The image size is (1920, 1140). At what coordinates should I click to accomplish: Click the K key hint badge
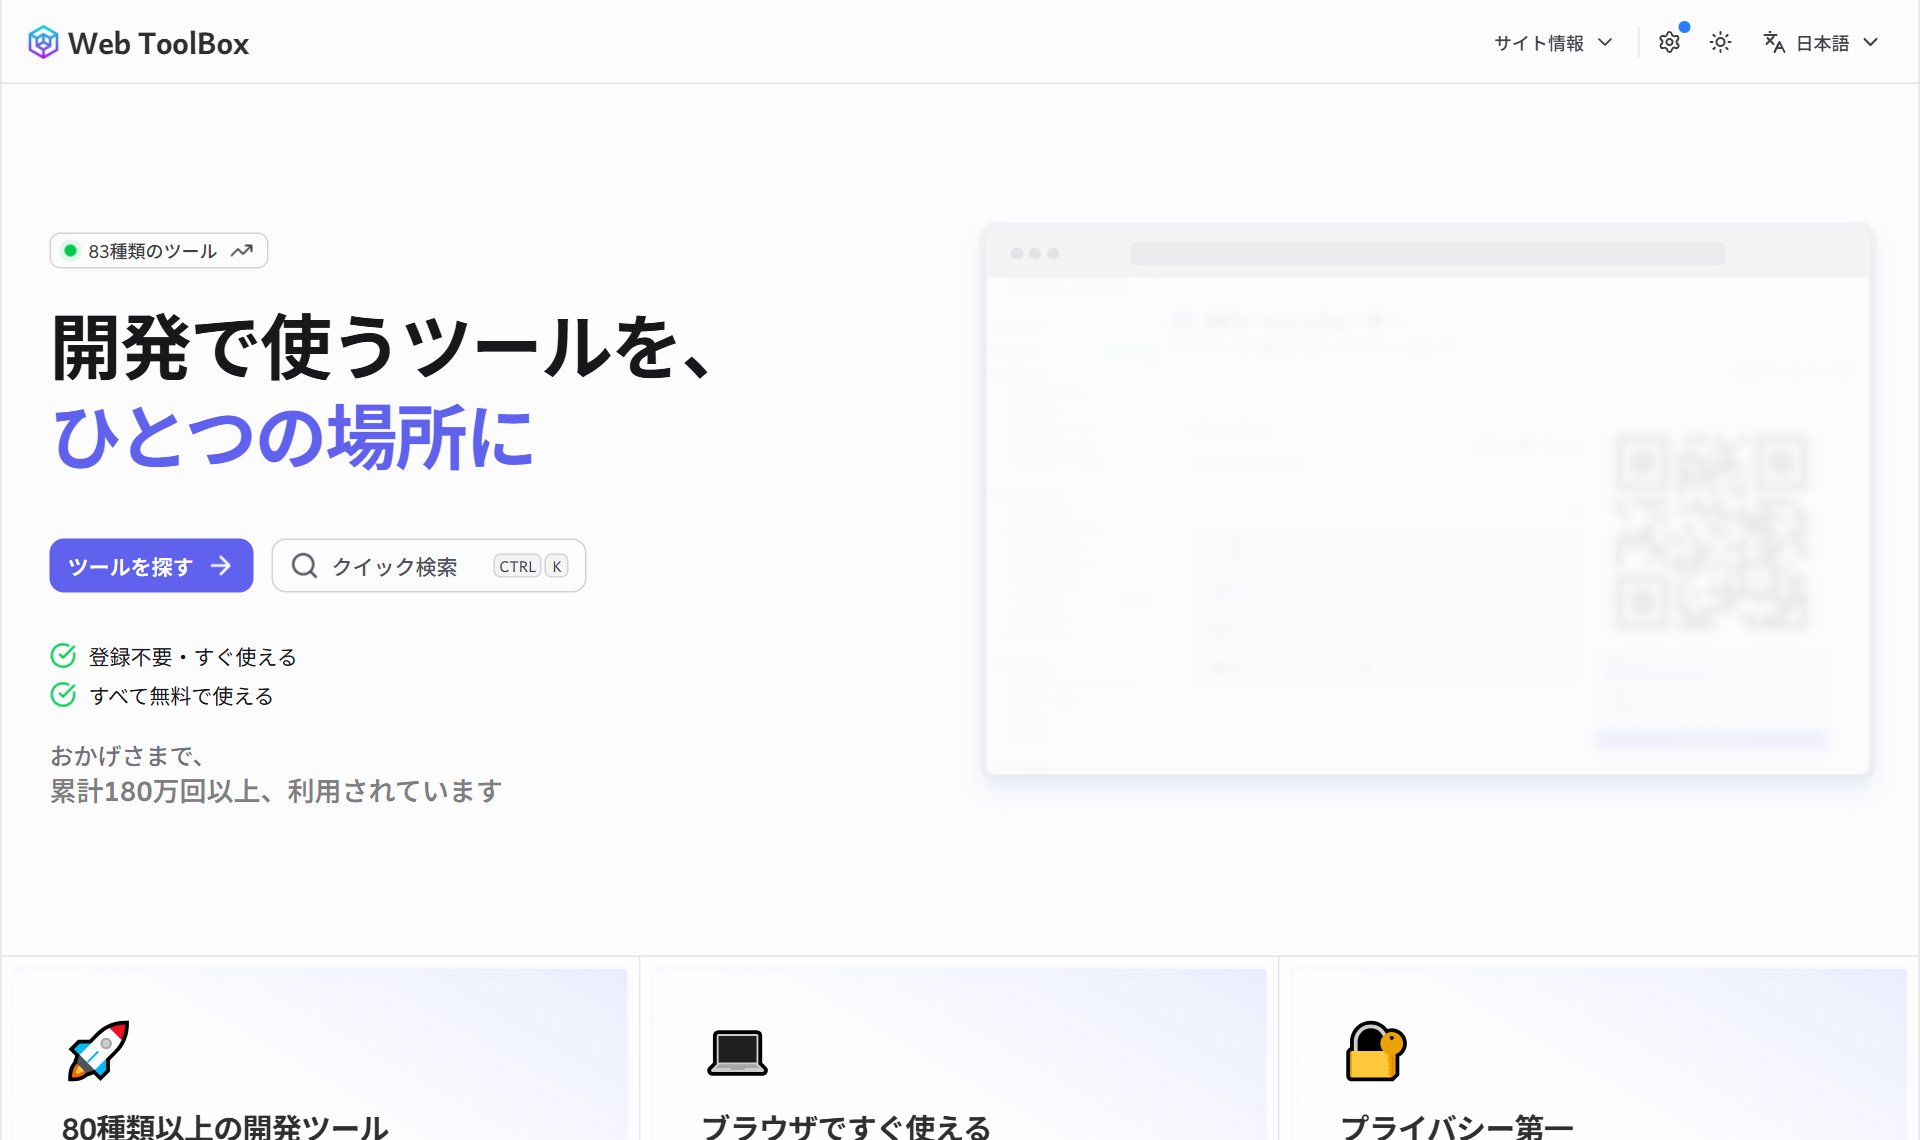557,566
